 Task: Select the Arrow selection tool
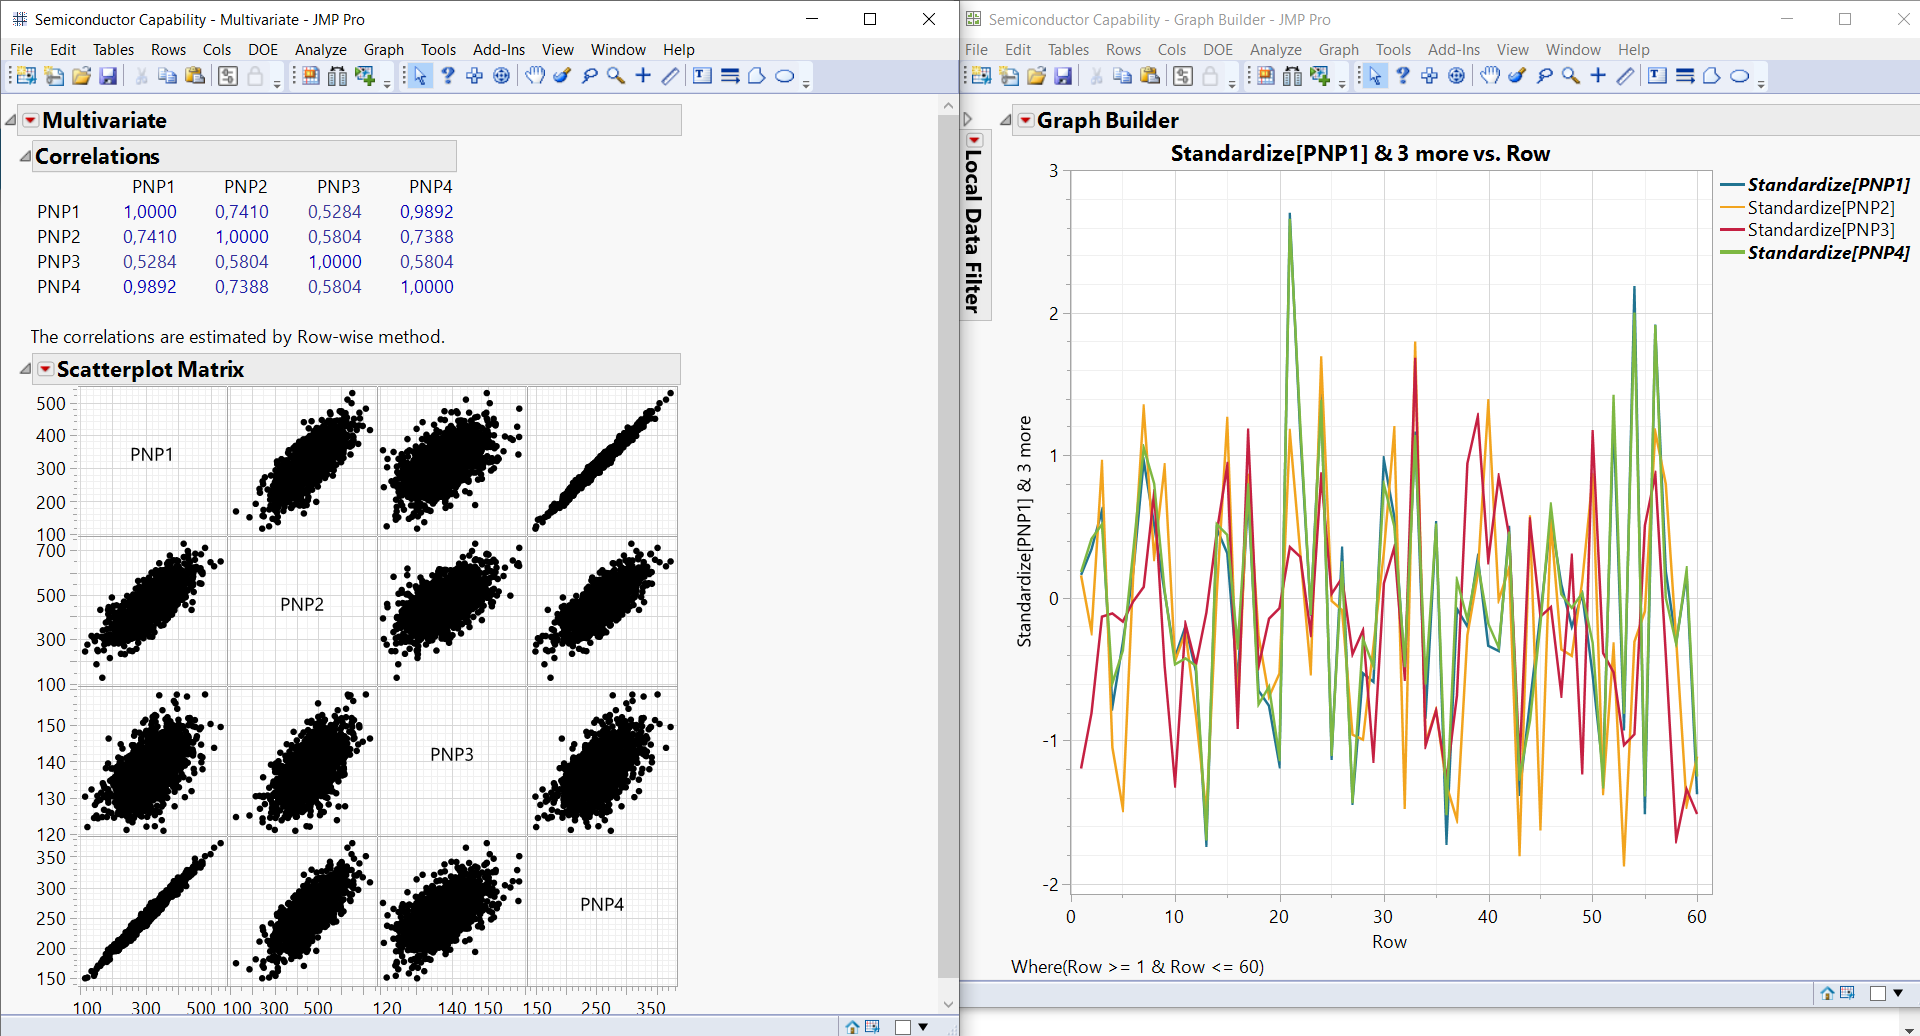[418, 75]
